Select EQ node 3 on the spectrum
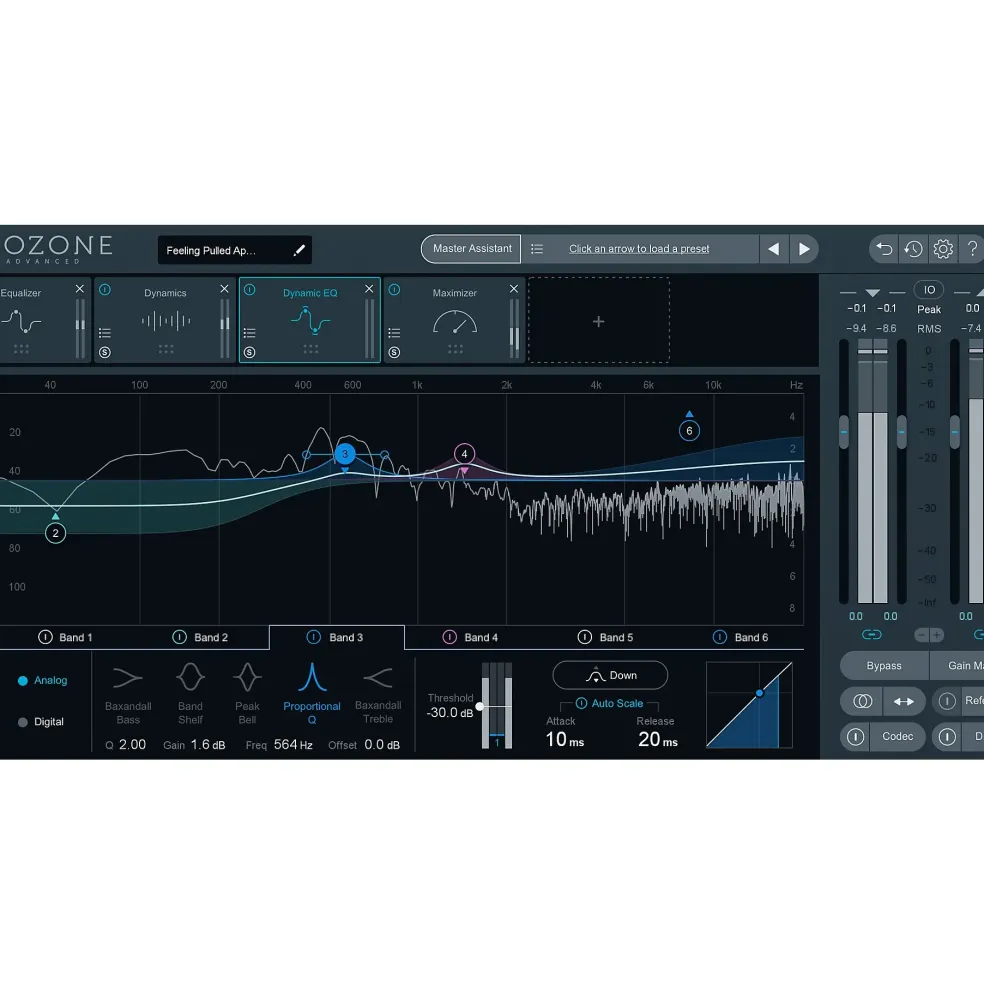The width and height of the screenshot is (984, 985). (344, 454)
